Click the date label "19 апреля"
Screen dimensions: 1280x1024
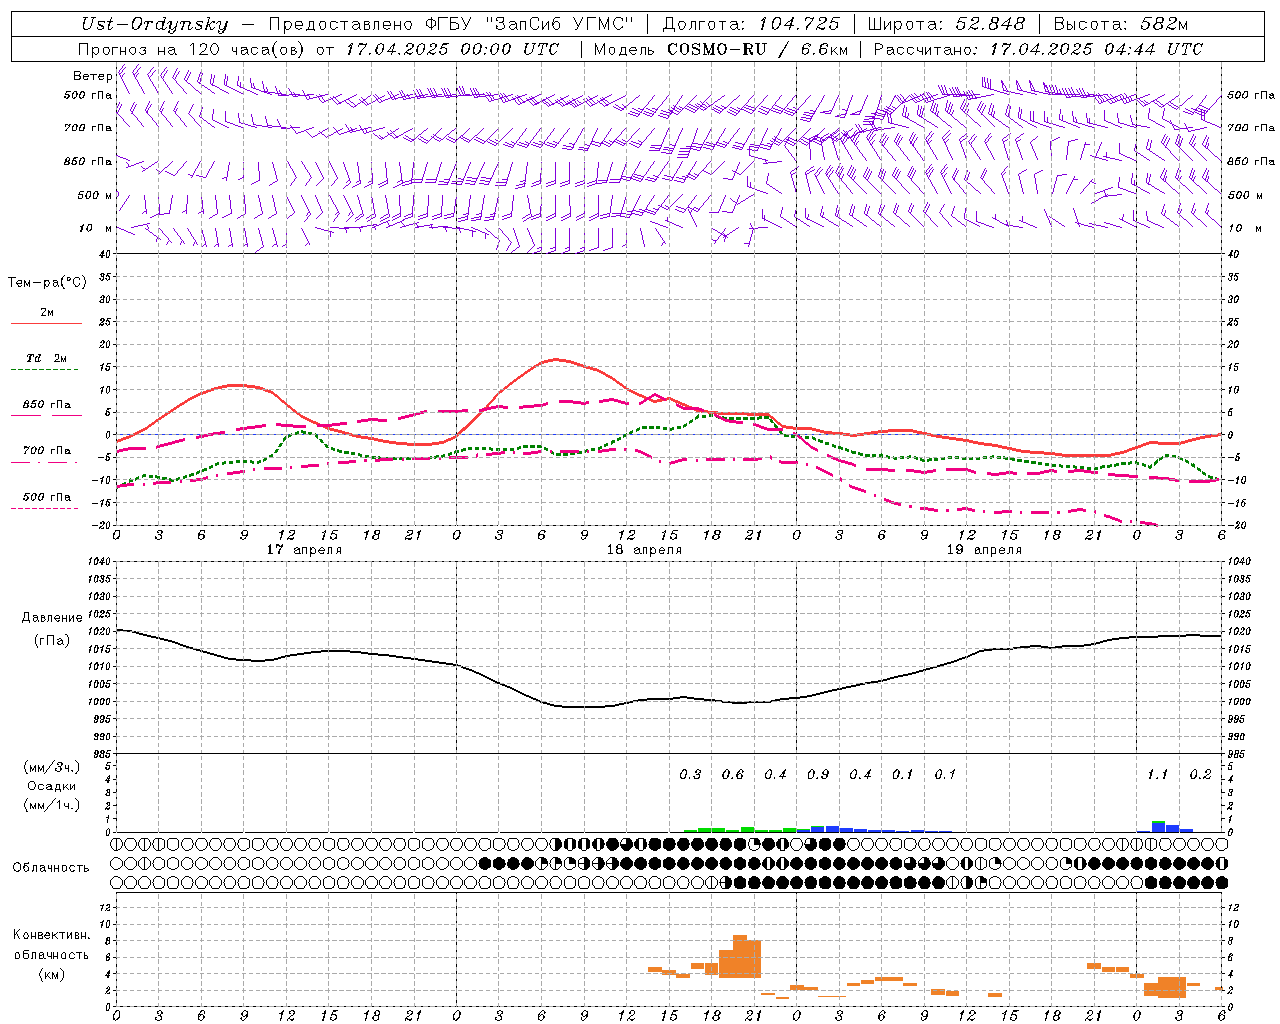click(984, 550)
